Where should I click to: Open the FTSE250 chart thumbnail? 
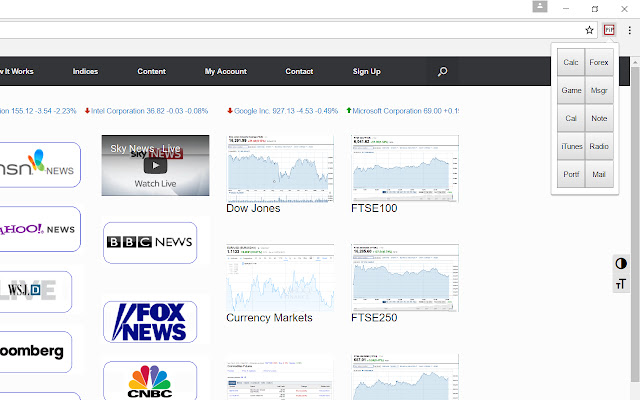(x=405, y=278)
